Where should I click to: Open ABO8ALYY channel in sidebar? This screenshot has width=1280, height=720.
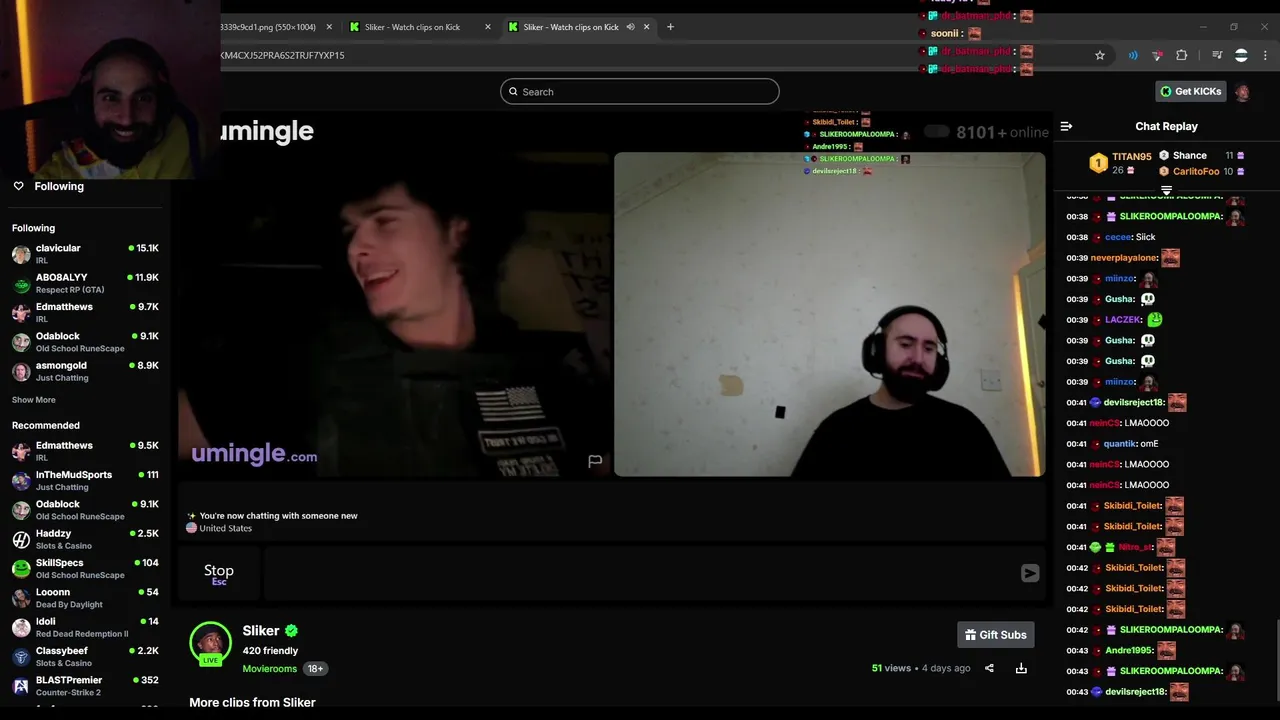point(85,283)
